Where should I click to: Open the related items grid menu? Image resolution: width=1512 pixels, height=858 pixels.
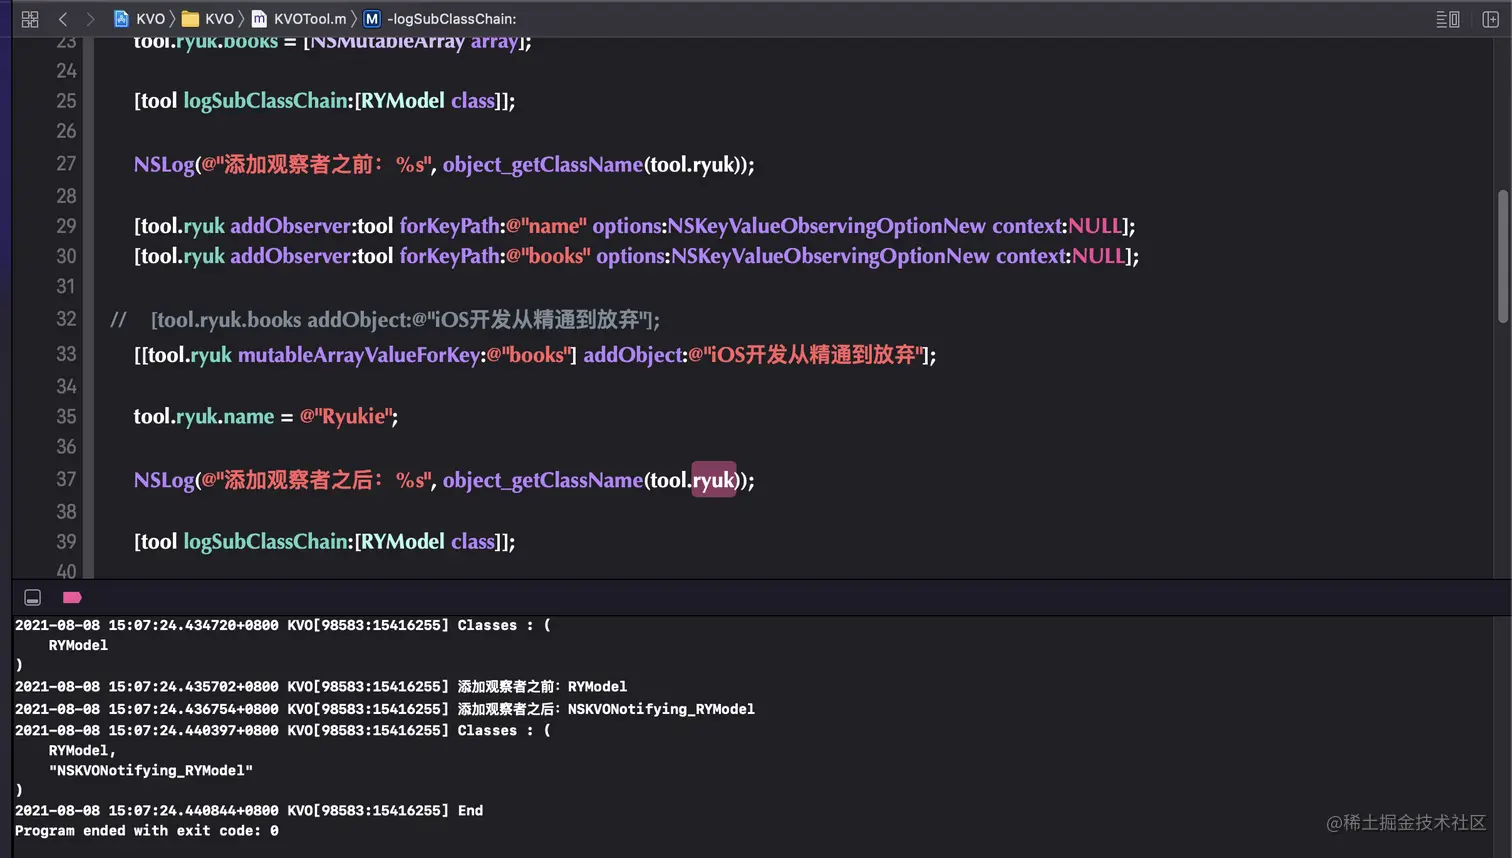pos(30,19)
